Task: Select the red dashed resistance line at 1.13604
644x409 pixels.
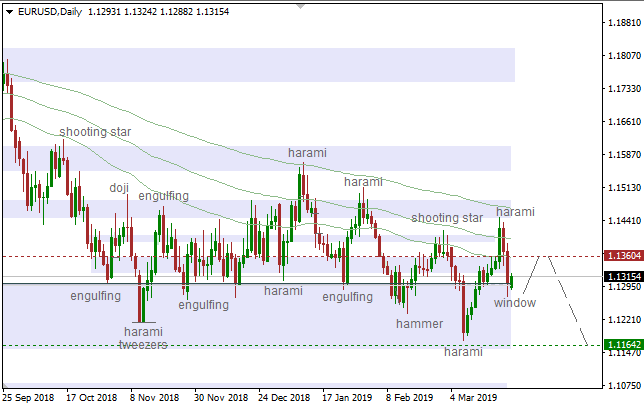Action: coord(300,256)
